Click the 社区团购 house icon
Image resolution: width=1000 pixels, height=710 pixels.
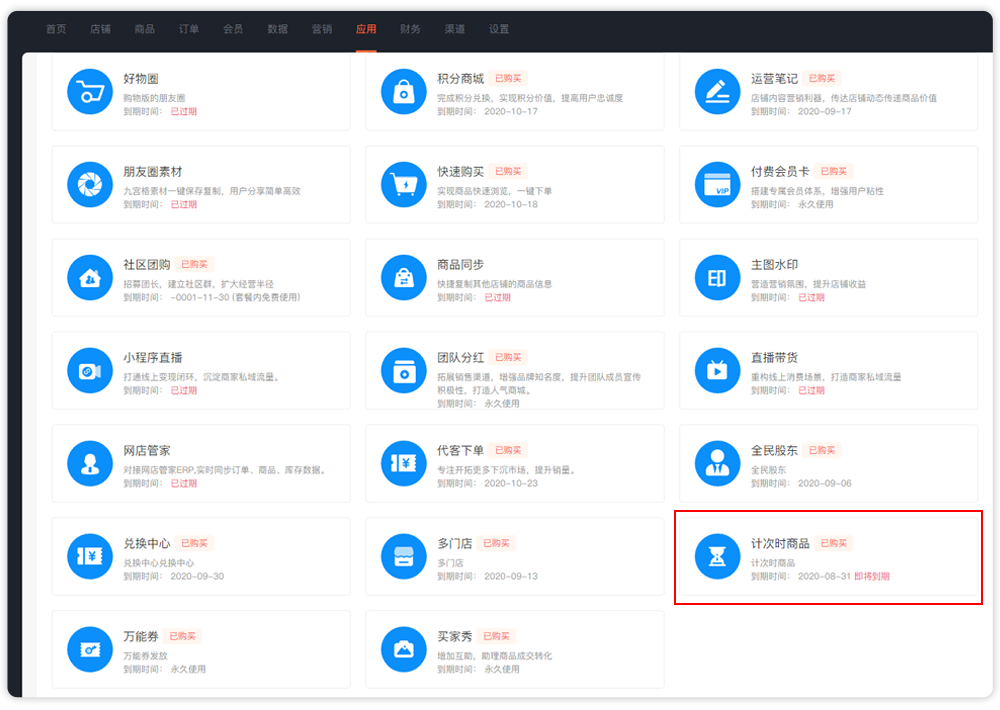(89, 278)
